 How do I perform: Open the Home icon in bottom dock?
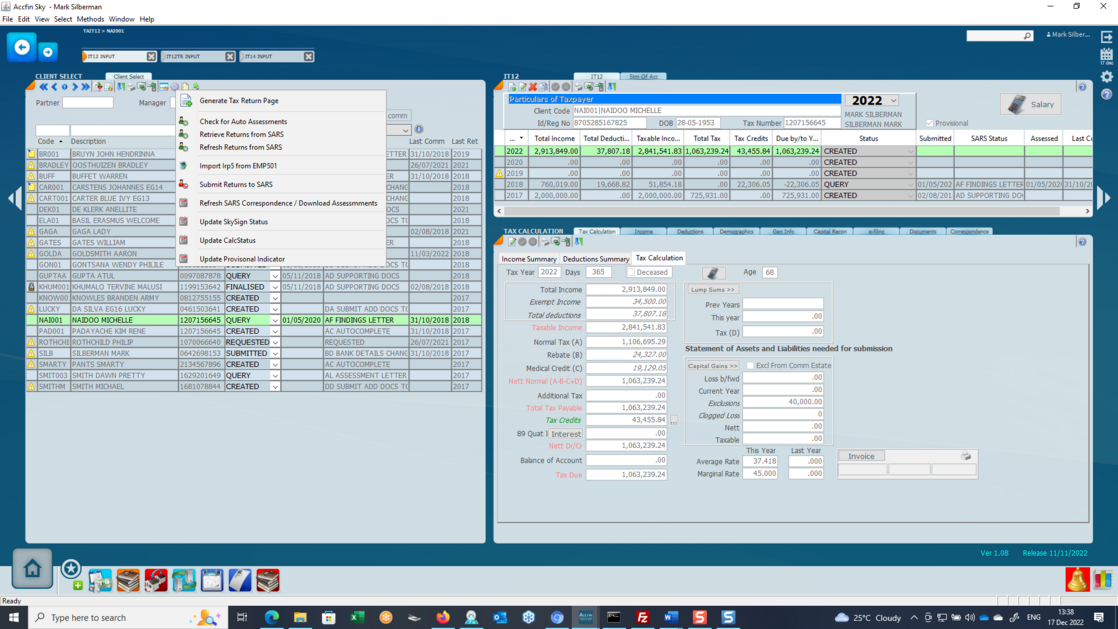(x=32, y=569)
